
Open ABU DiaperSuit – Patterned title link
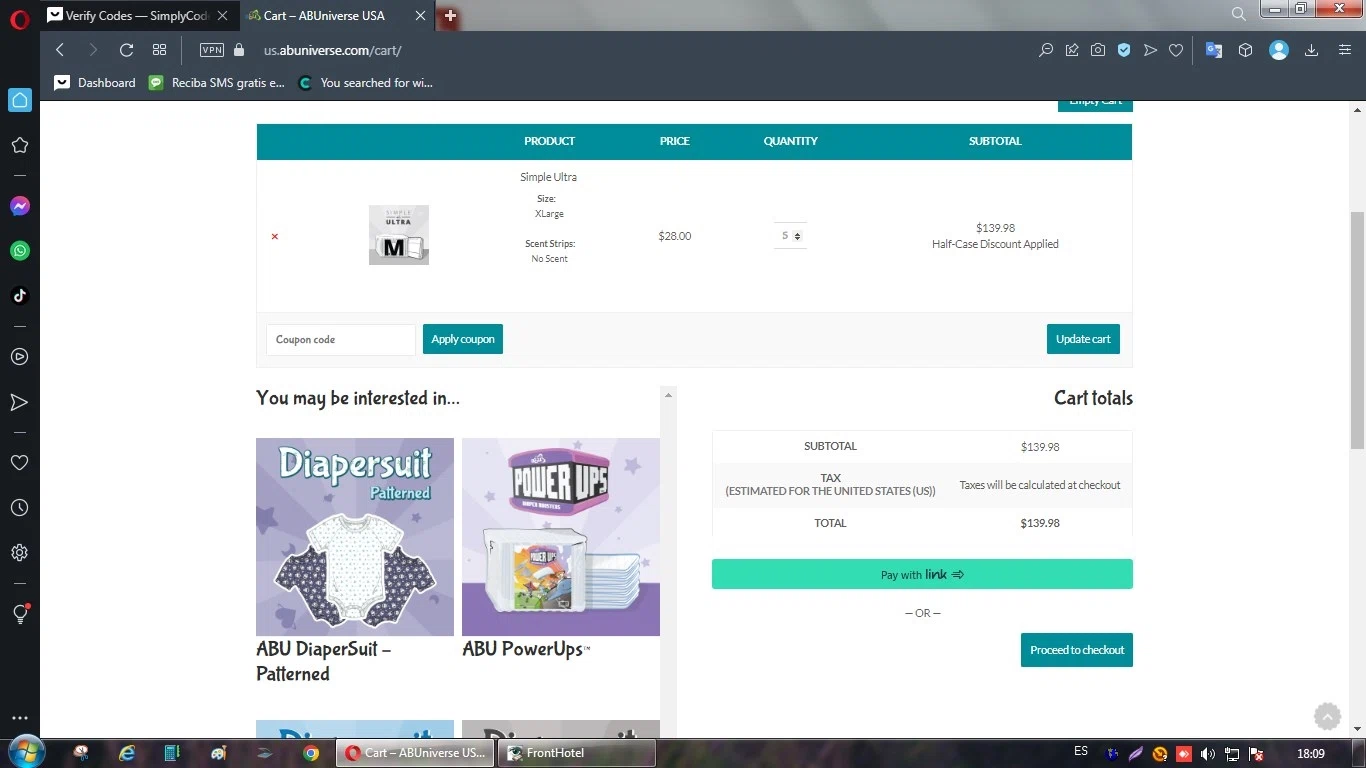(x=324, y=661)
